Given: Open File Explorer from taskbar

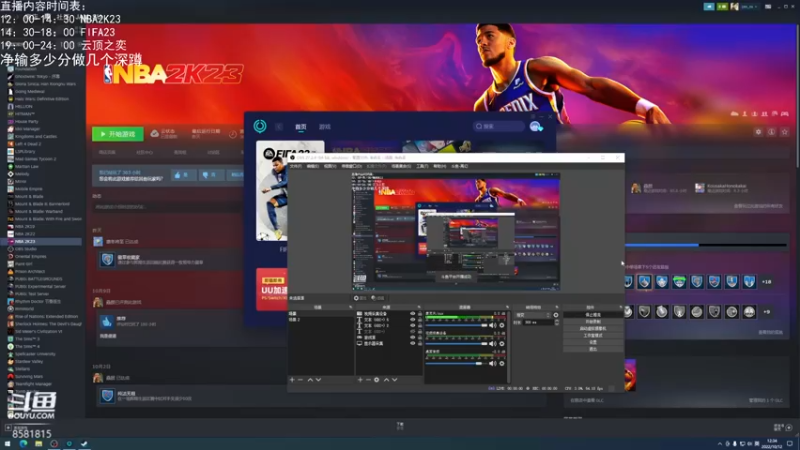Looking at the screenshot, I should point(38,444).
